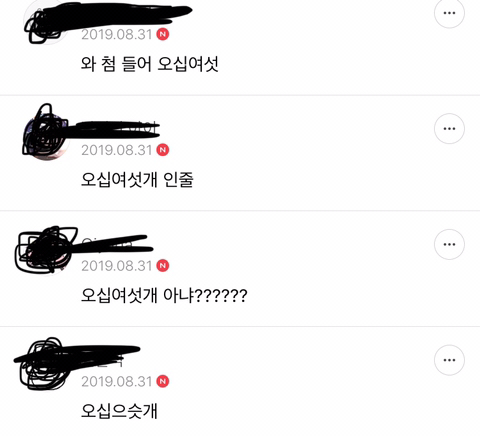The height and width of the screenshot is (436, 480).
Task: Select comment text '오십으슷개'
Action: pos(119,411)
